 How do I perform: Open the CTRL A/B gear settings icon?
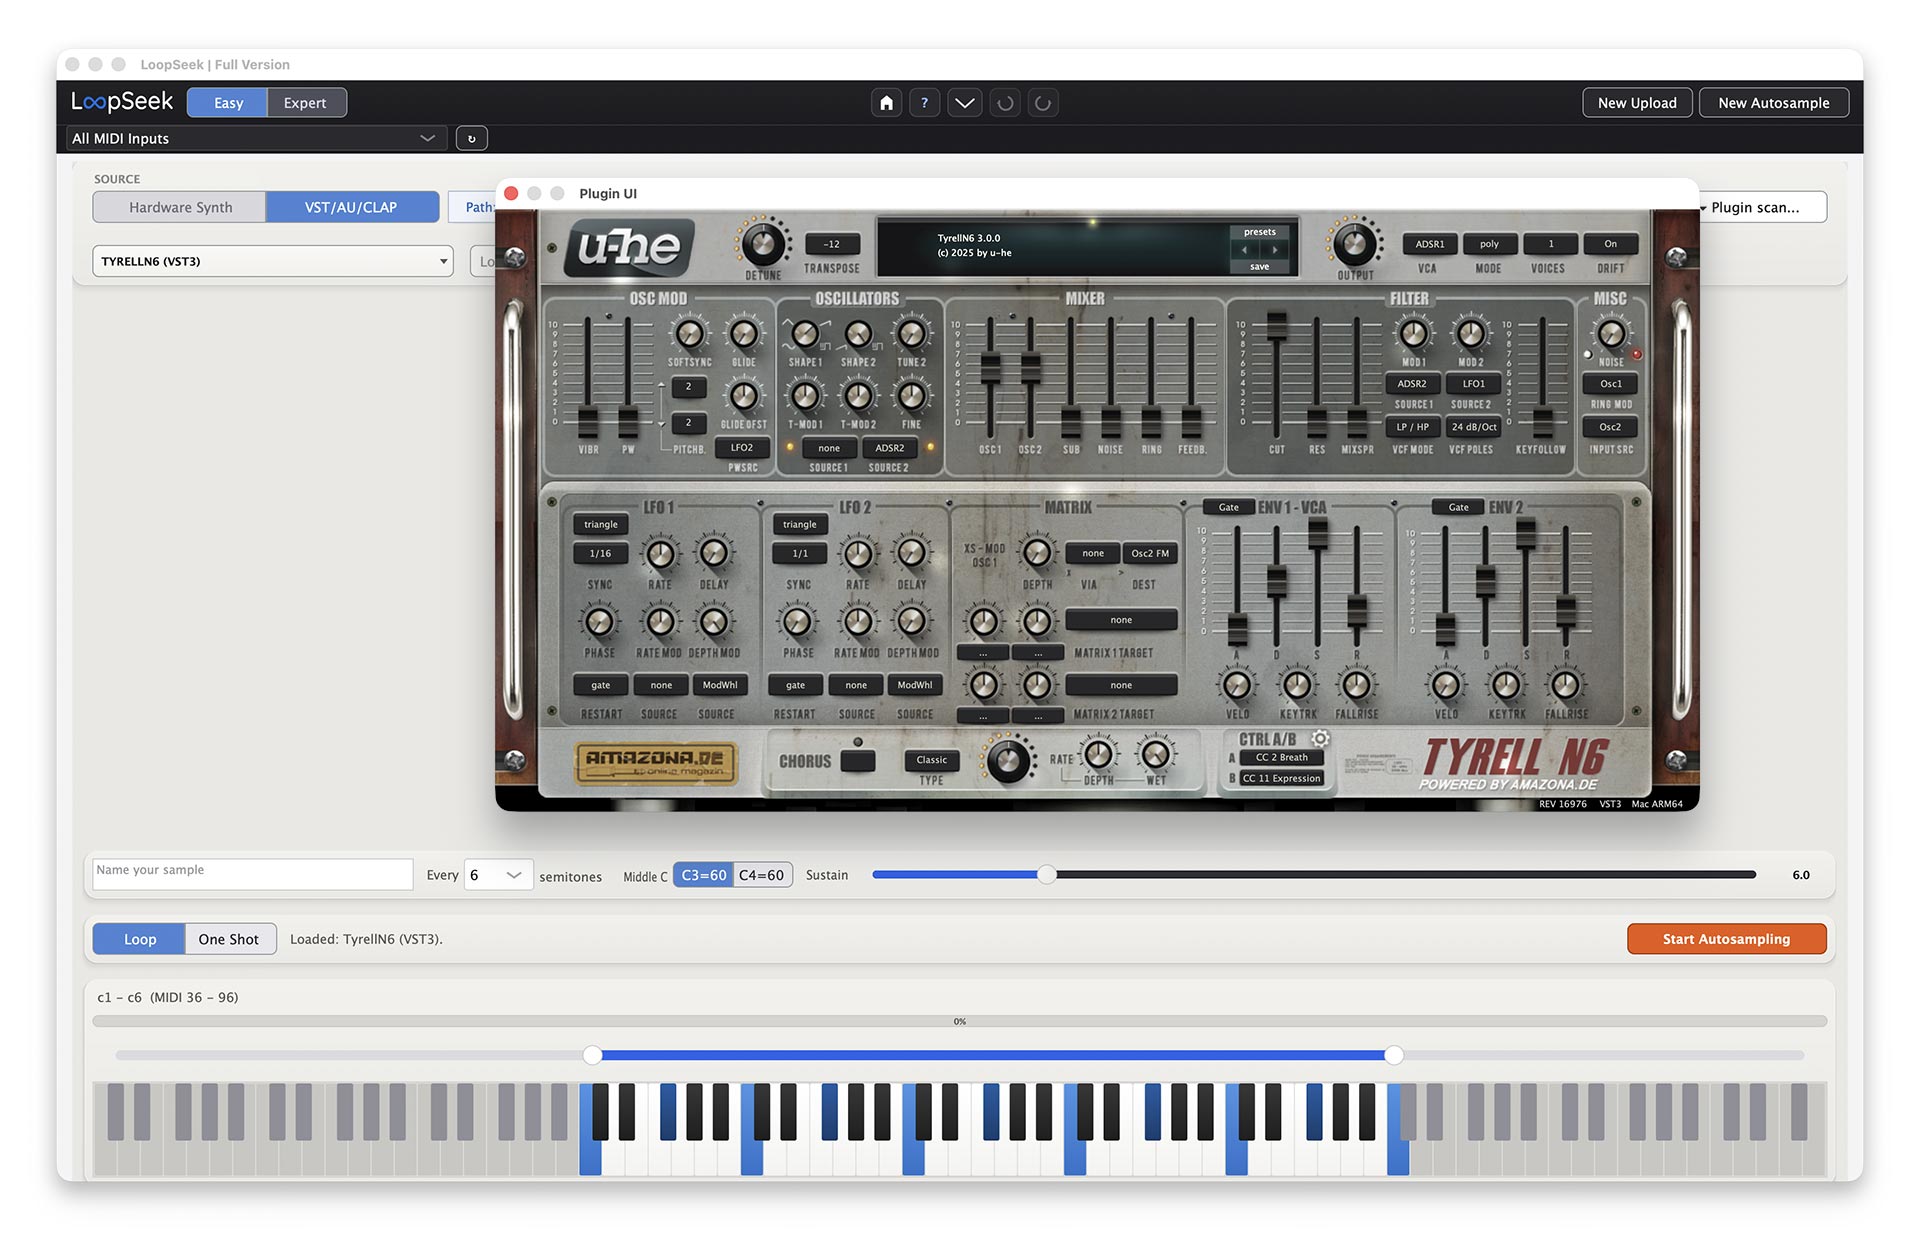(x=1320, y=738)
